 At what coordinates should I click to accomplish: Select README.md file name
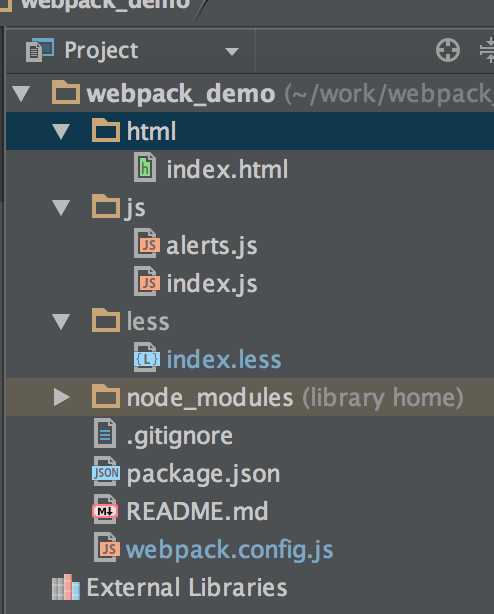(197, 511)
